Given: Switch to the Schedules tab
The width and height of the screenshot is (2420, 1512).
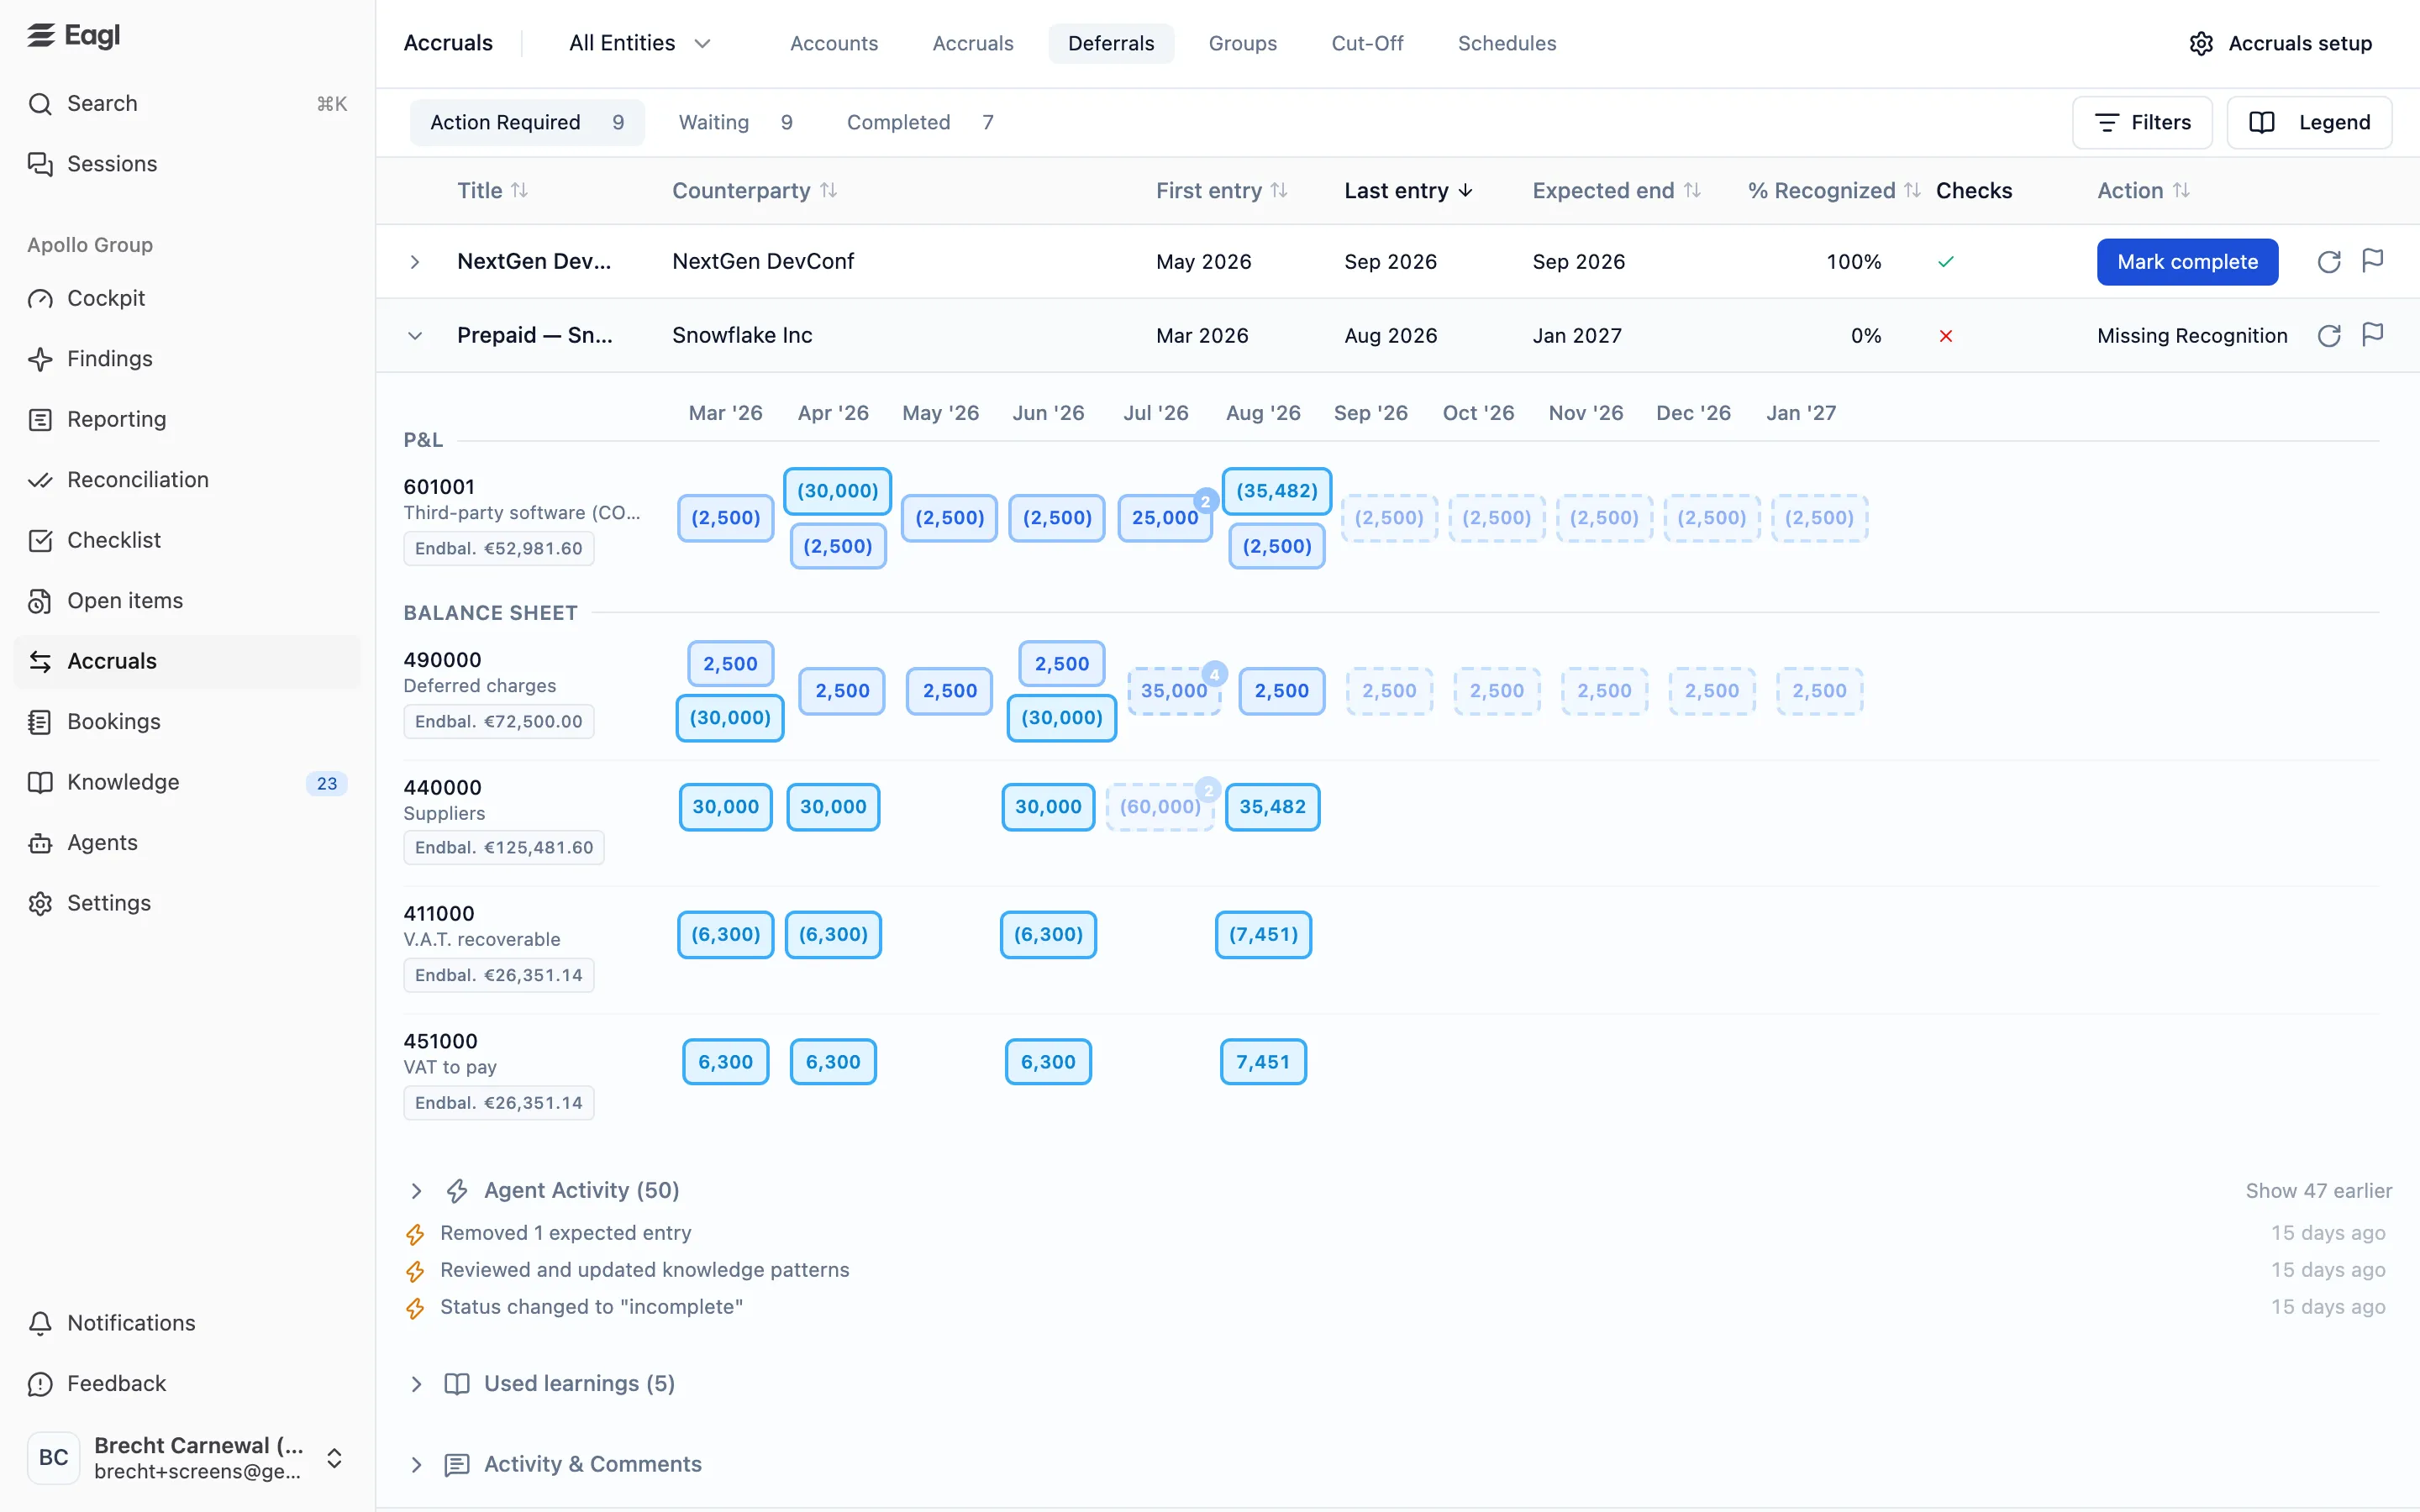Looking at the screenshot, I should (x=1507, y=44).
